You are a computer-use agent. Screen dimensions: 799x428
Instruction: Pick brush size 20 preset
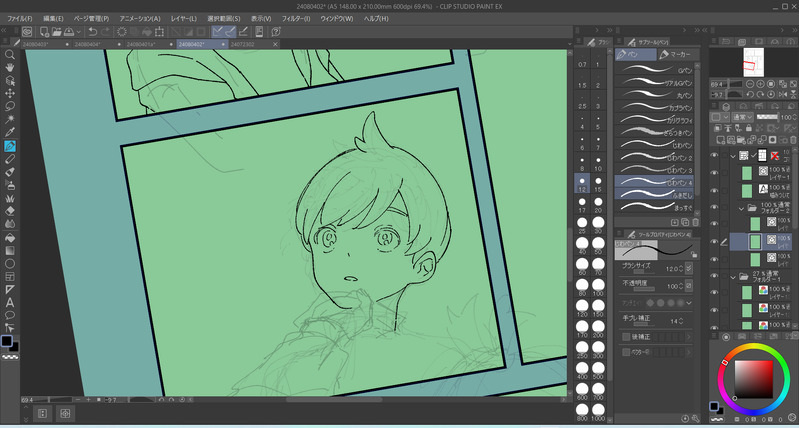[x=598, y=205]
